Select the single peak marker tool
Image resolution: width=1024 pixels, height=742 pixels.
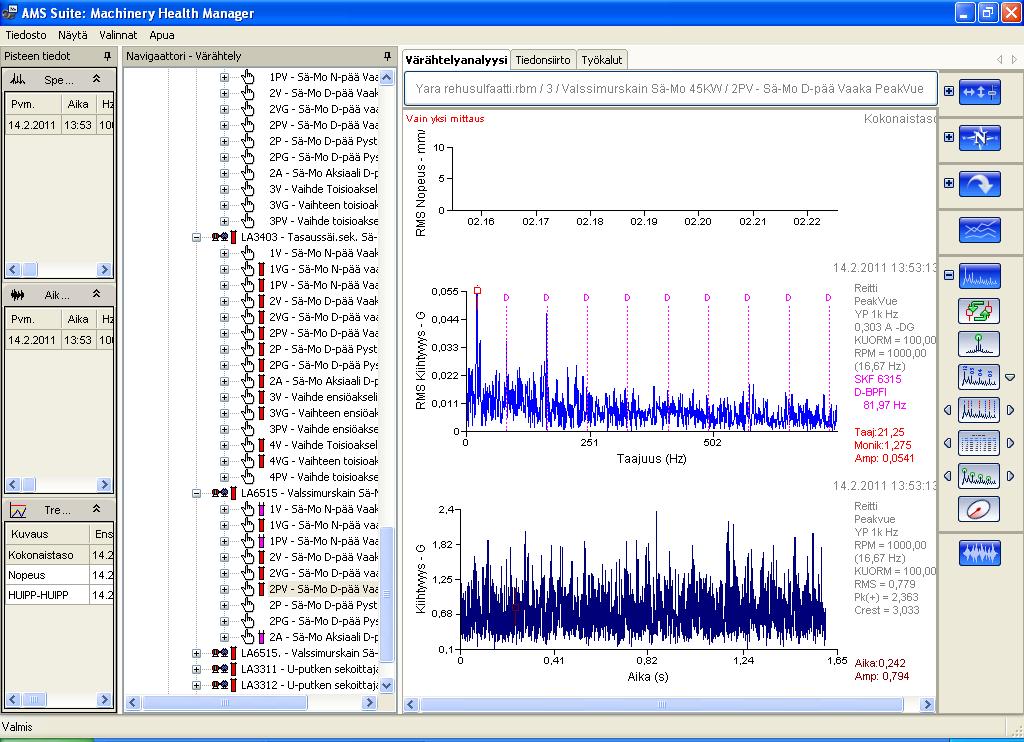point(978,344)
